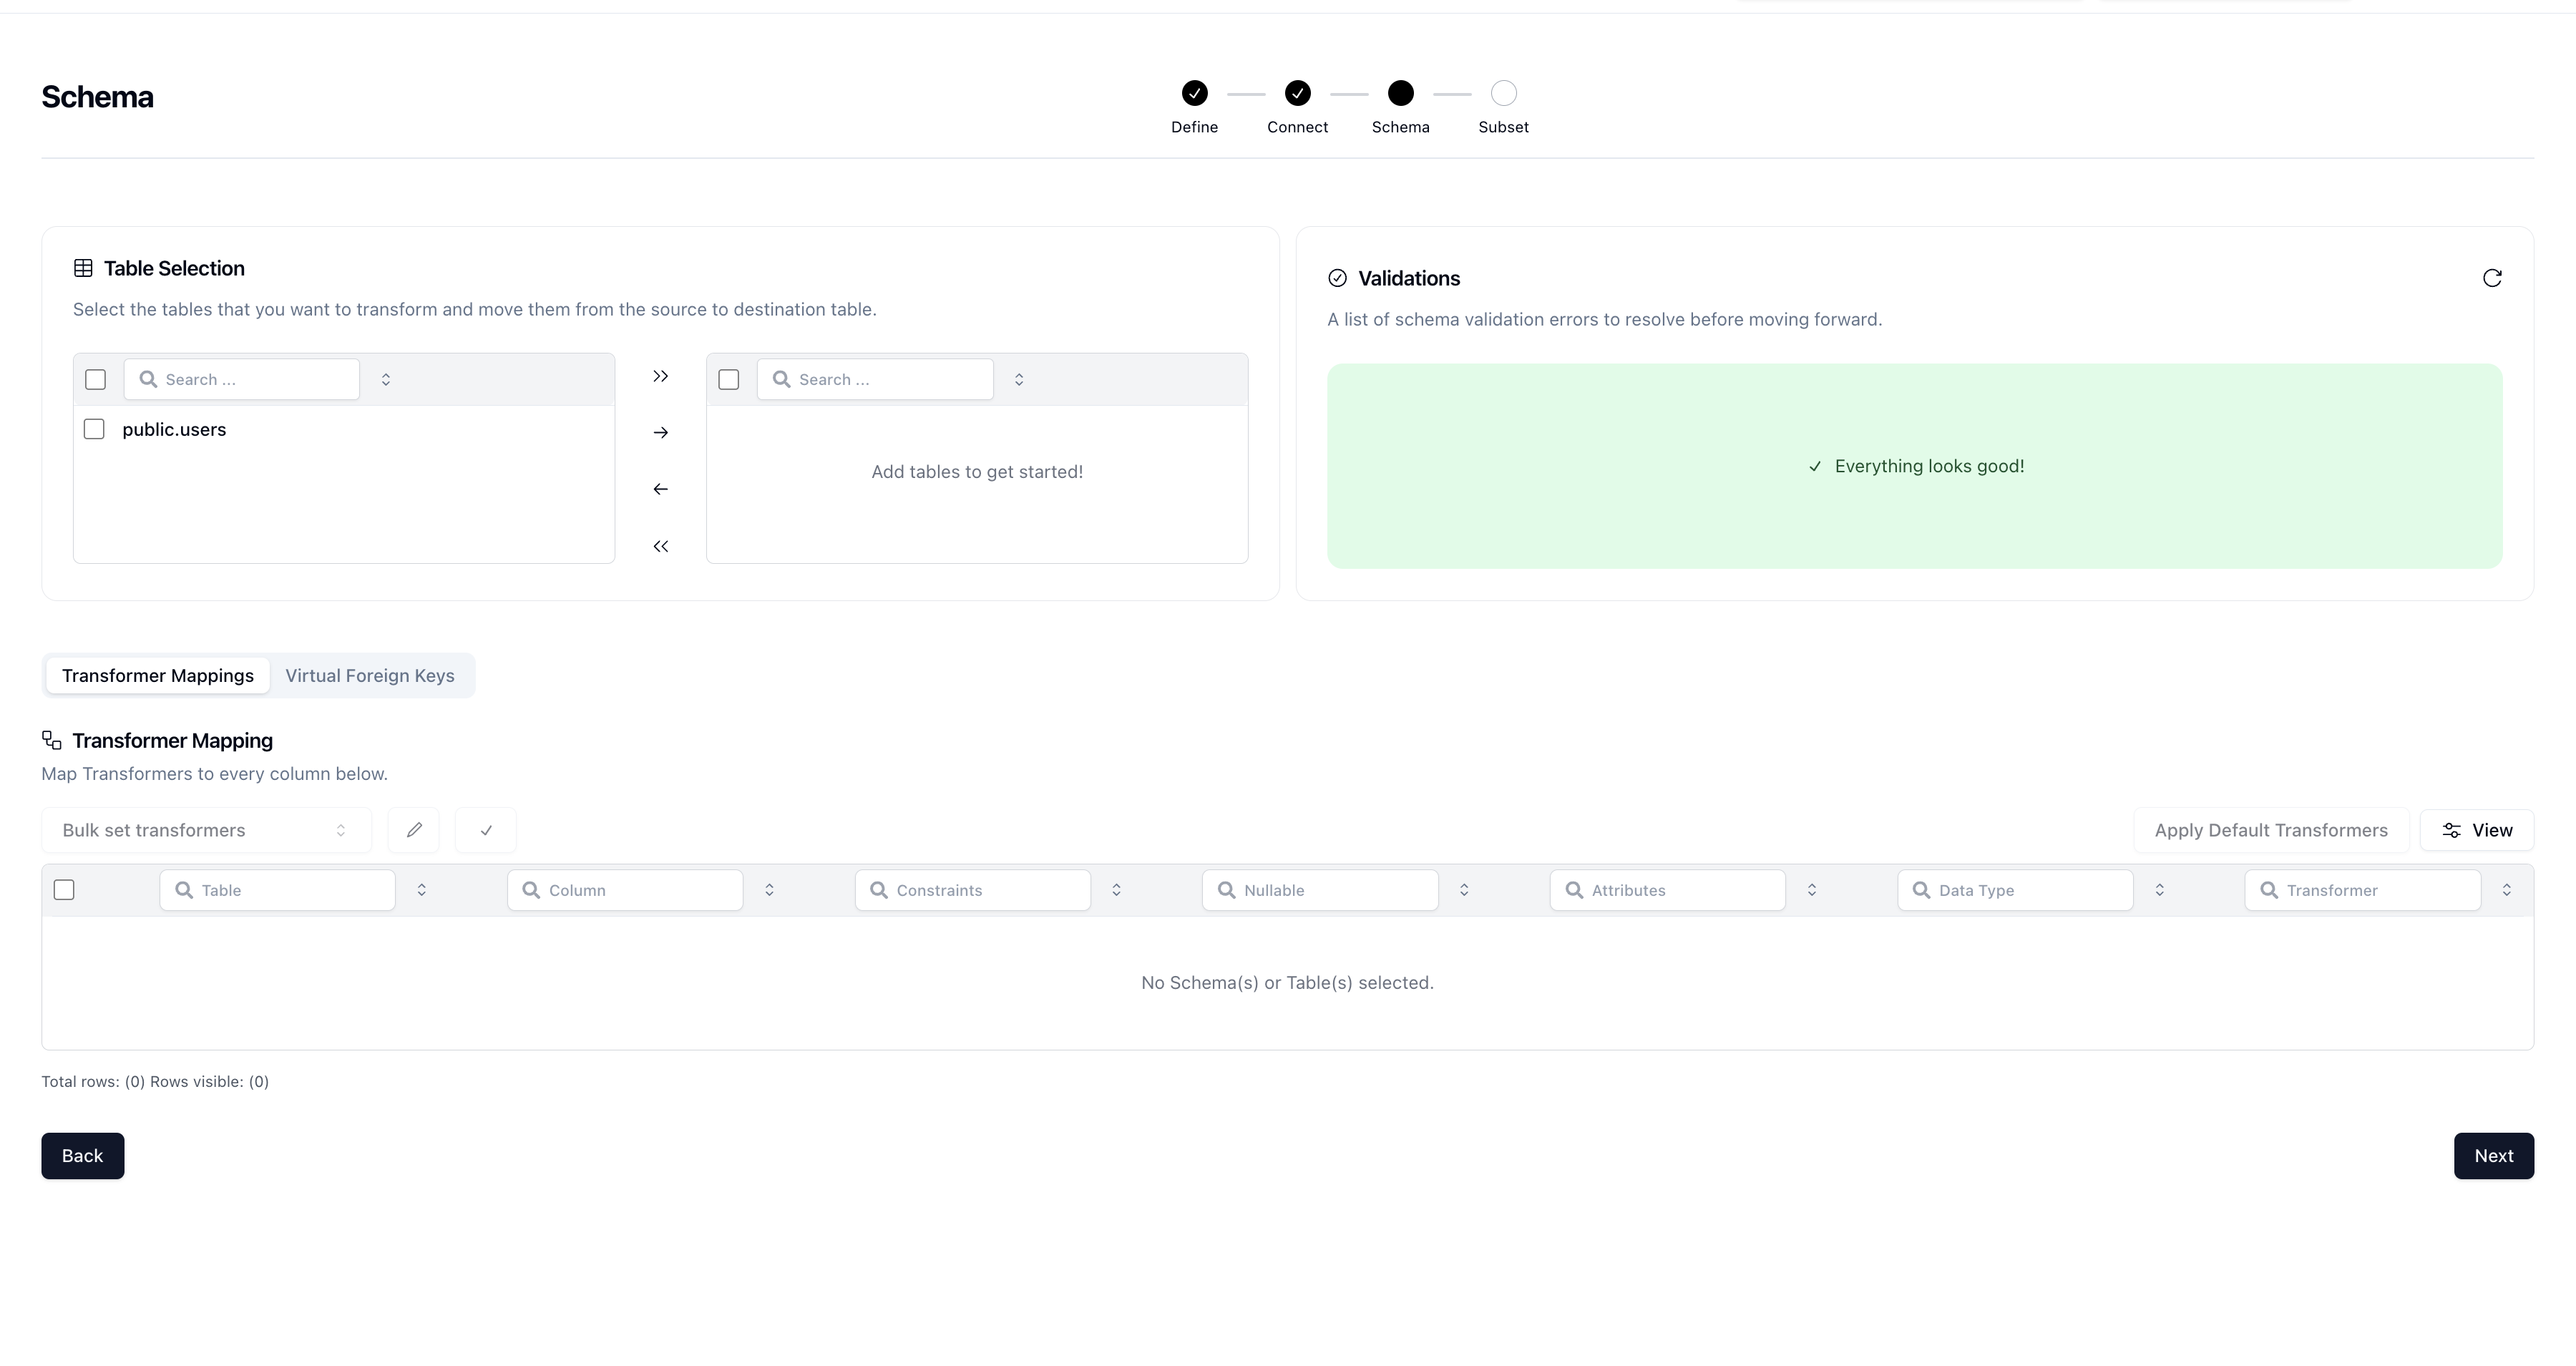2576x1366 pixels.
Task: Click Apply Default Transformers button
Action: [x=2271, y=830]
